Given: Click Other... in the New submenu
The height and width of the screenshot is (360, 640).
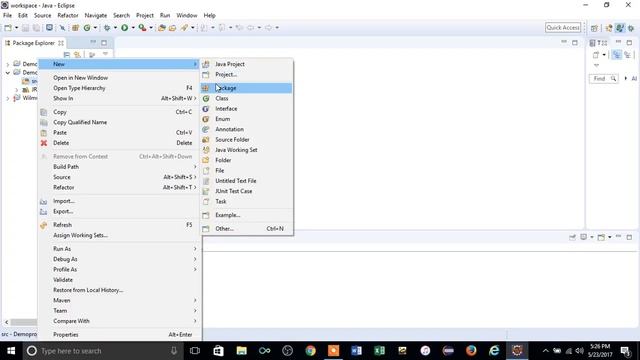Looking at the screenshot, I should point(247,229).
